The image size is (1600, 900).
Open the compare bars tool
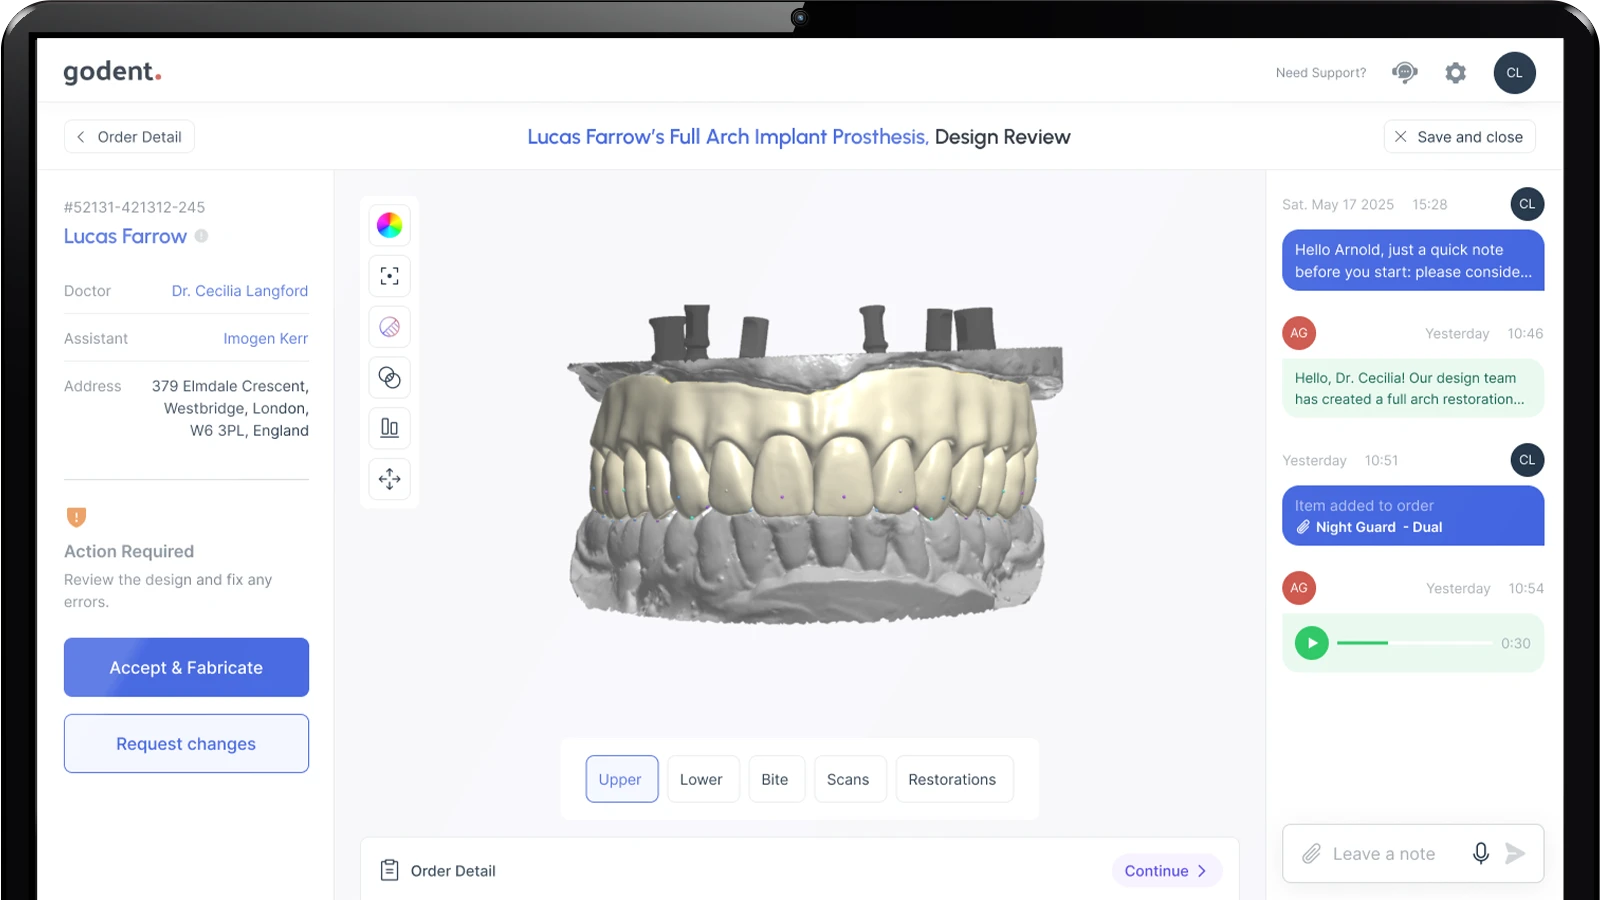389,428
